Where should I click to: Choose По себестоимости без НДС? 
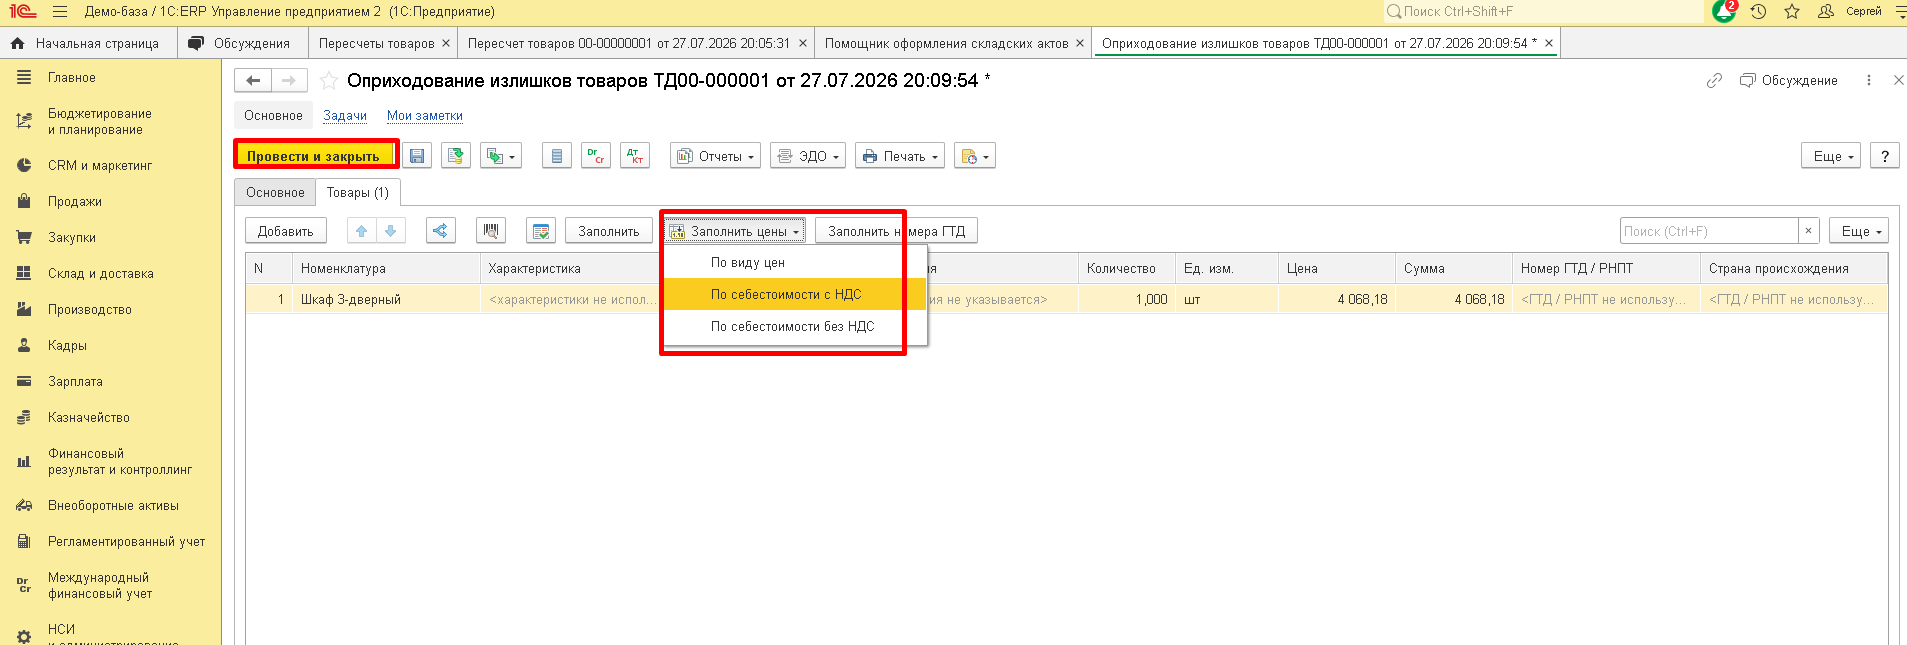(796, 326)
